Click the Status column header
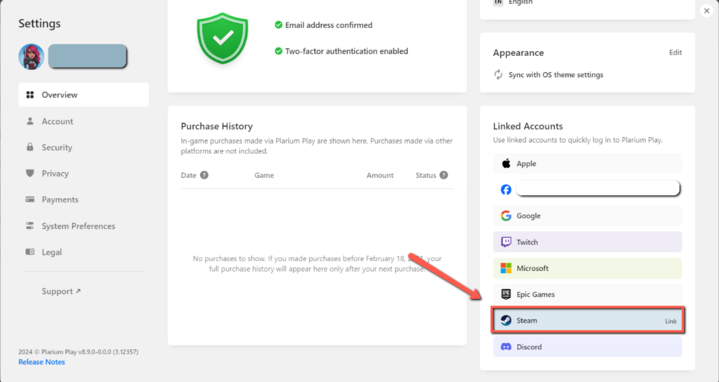 426,175
